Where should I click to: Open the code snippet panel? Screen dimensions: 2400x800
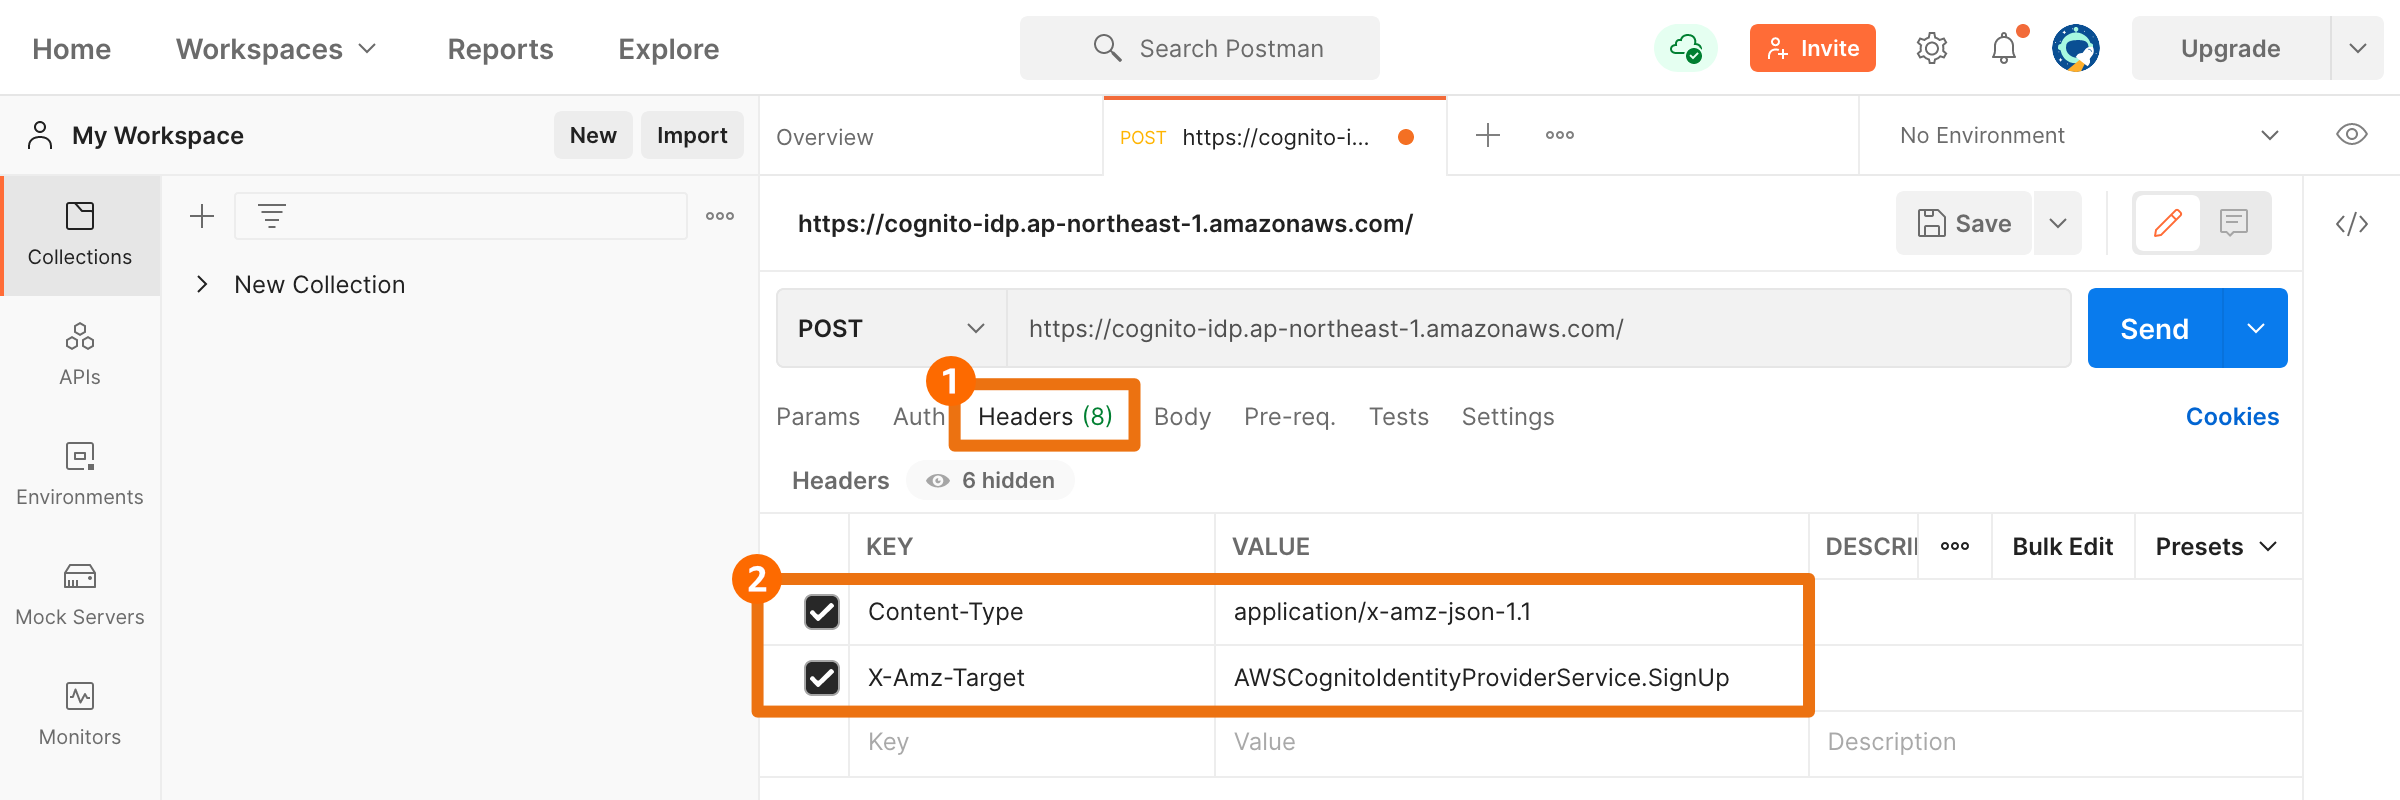[x=2352, y=223]
